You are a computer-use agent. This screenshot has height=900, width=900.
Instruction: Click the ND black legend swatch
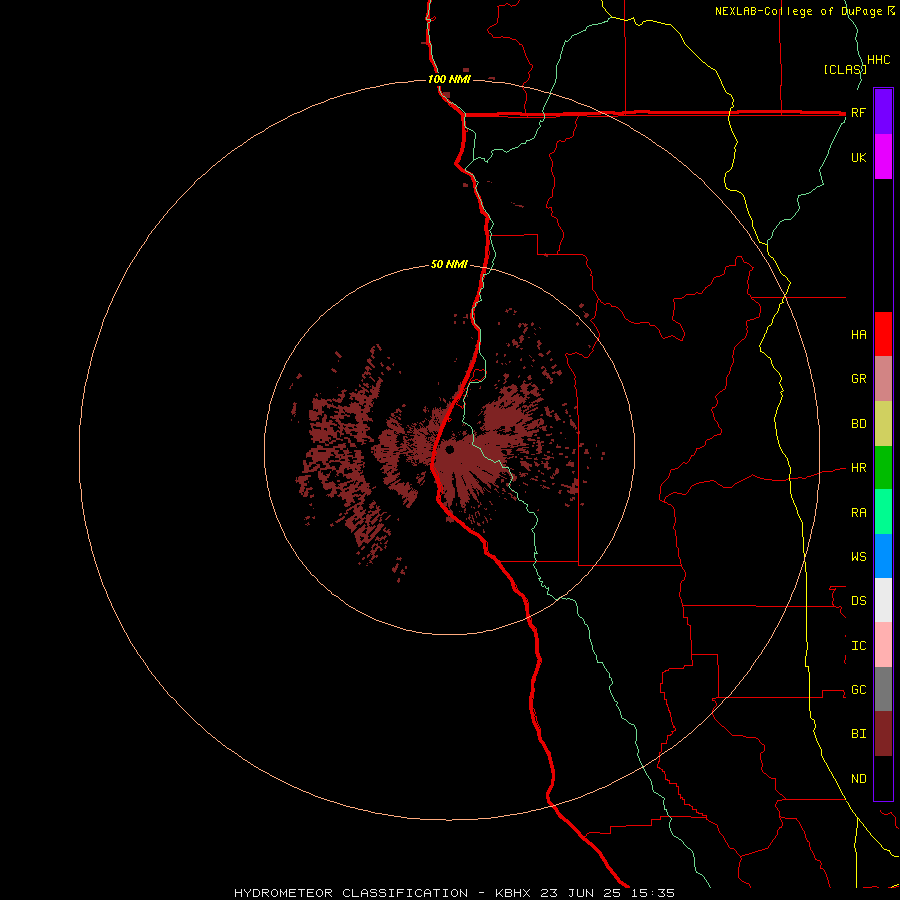pyautogui.click(x=883, y=778)
